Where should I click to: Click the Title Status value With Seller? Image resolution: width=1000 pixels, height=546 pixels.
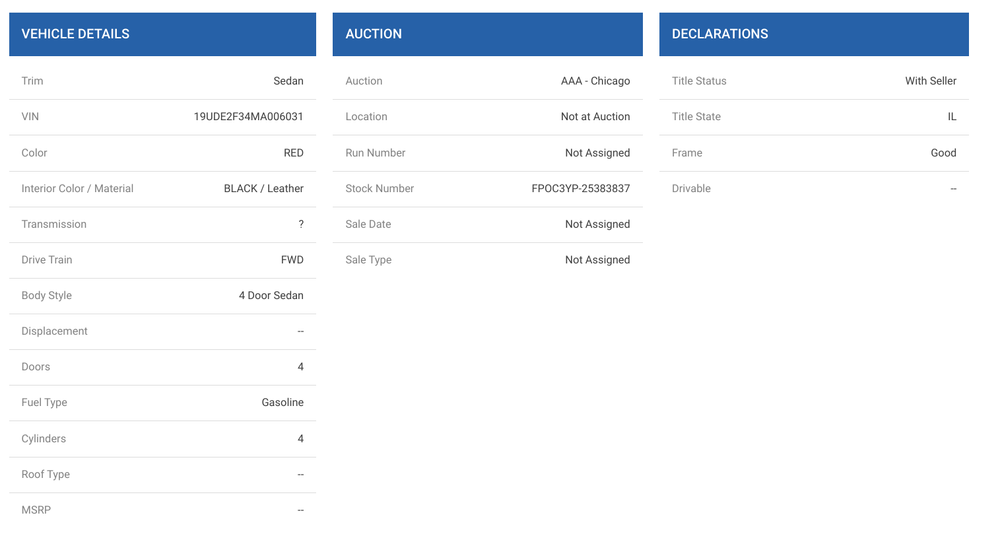(x=930, y=81)
